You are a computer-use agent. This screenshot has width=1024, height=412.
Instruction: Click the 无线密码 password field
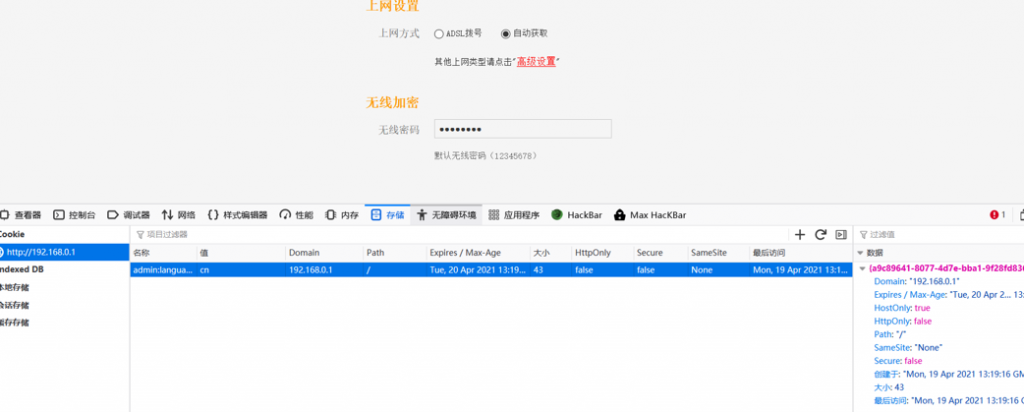coord(522,129)
